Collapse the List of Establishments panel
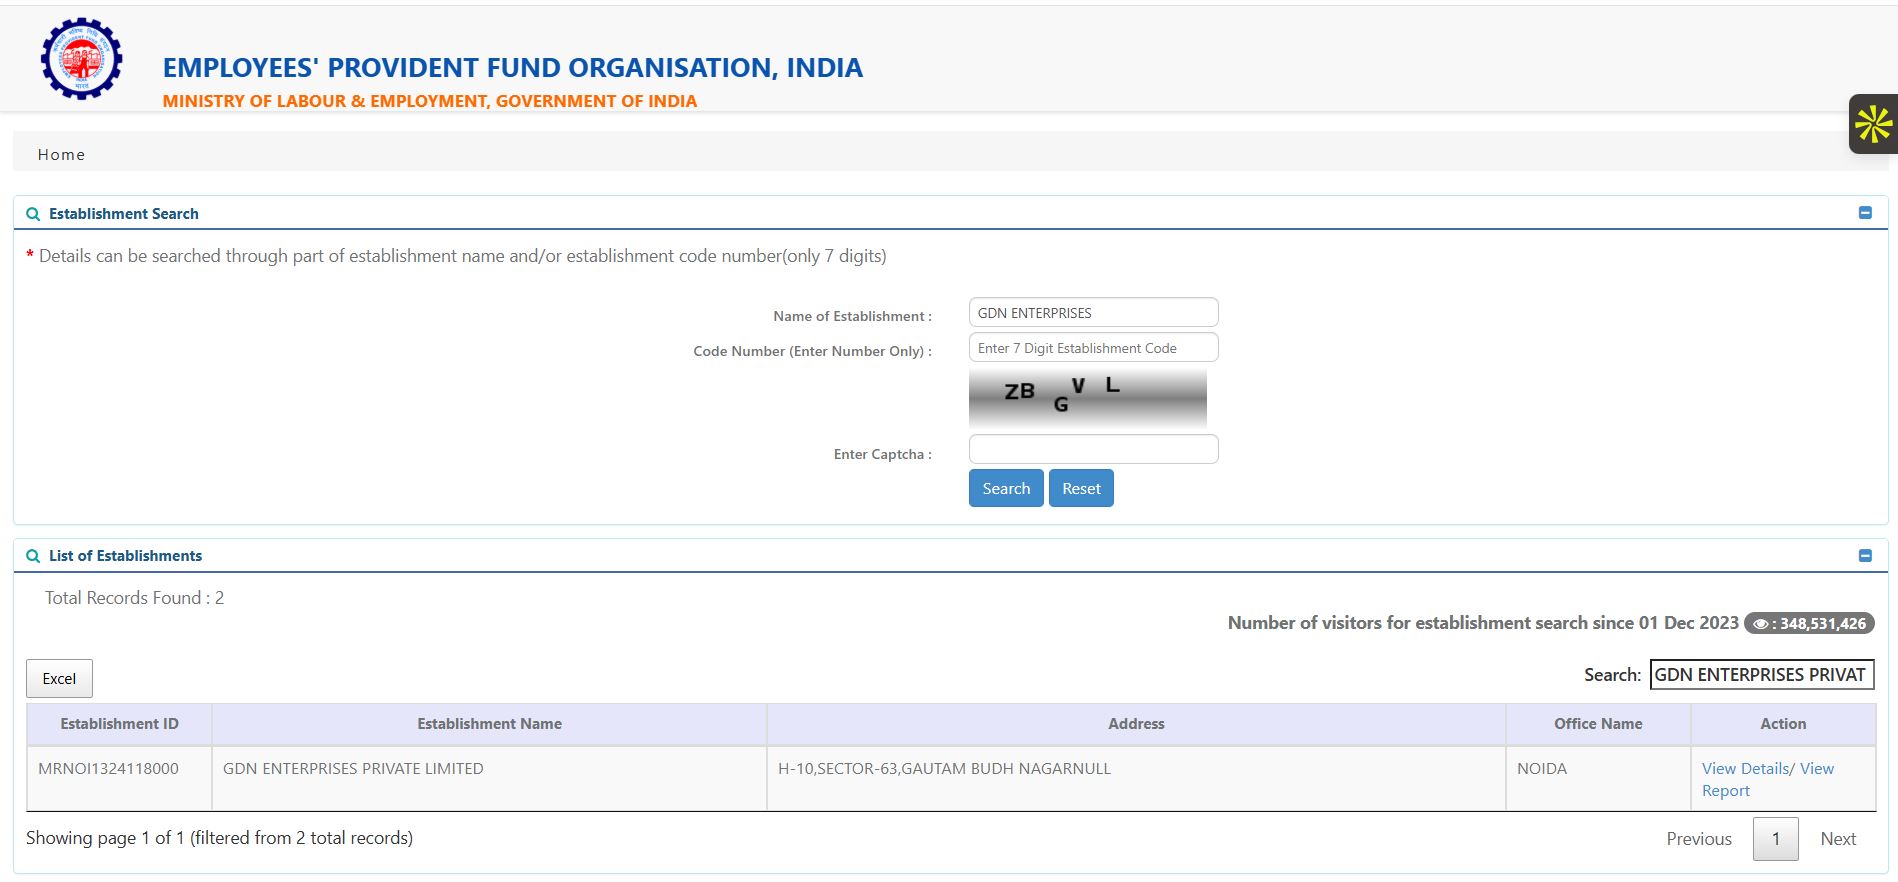1898x882 pixels. coord(1864,555)
